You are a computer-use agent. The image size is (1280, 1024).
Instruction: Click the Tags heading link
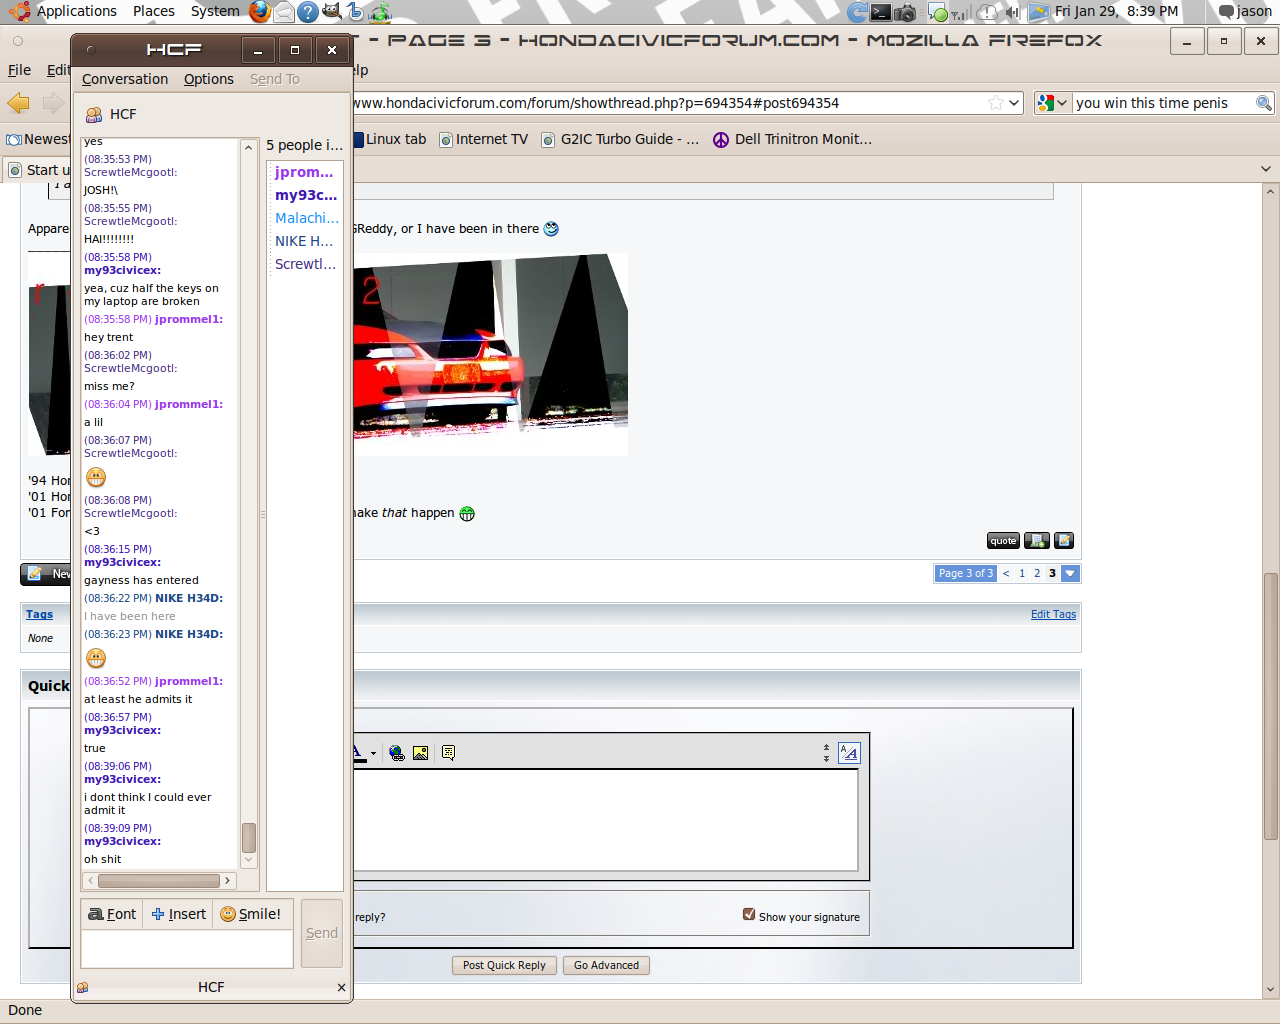coord(39,614)
